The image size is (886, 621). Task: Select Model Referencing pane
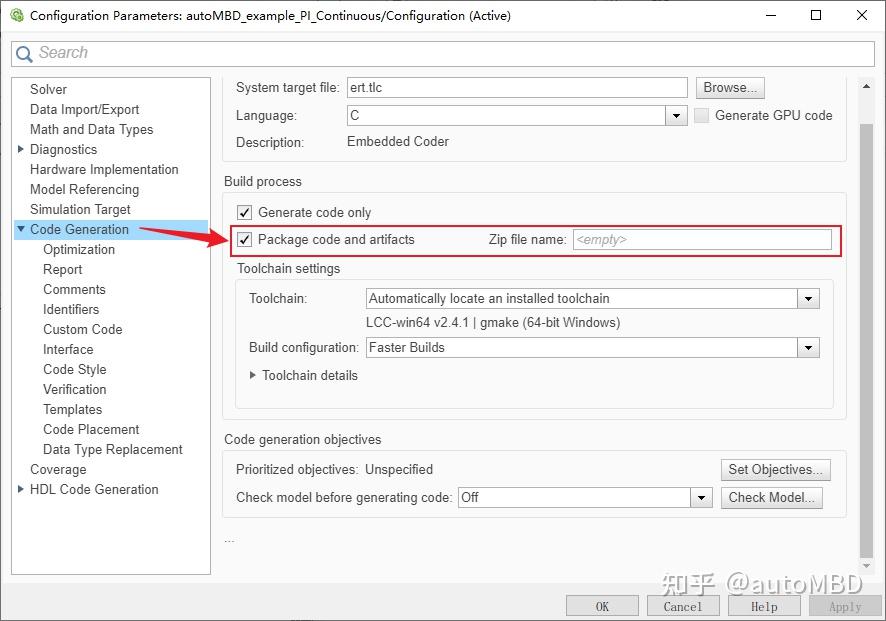click(84, 189)
